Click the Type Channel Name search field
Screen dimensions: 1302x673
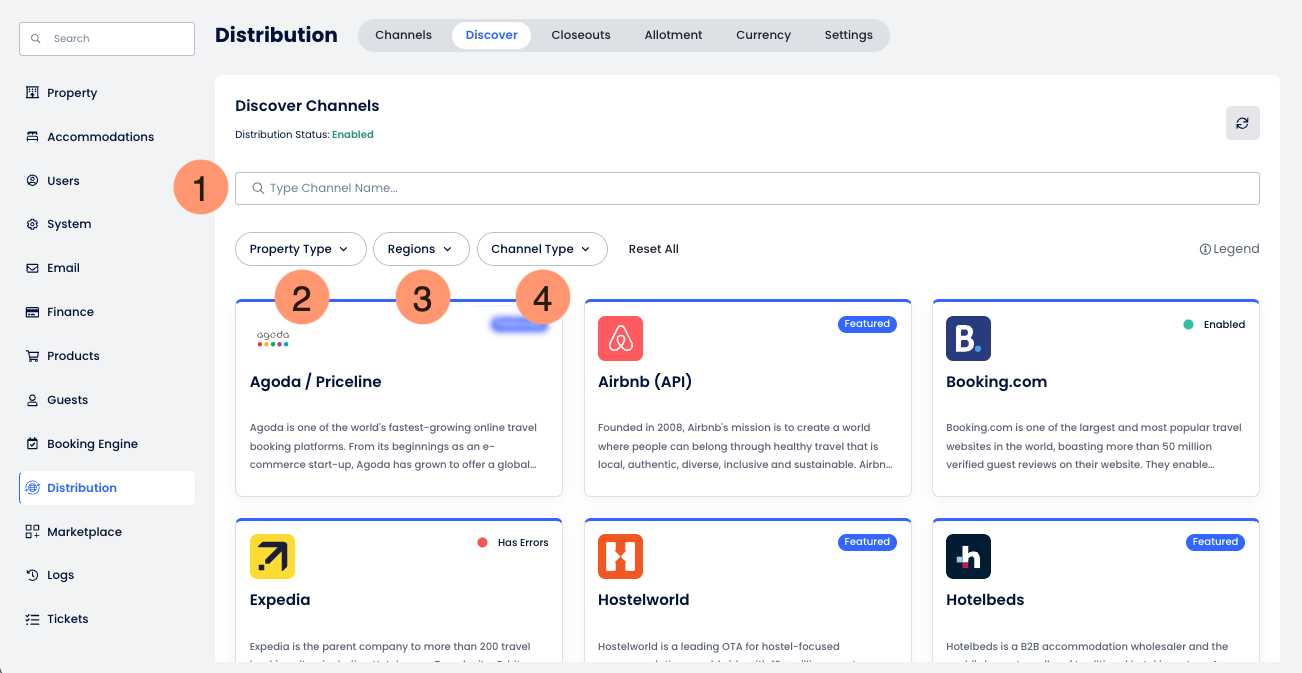click(747, 188)
